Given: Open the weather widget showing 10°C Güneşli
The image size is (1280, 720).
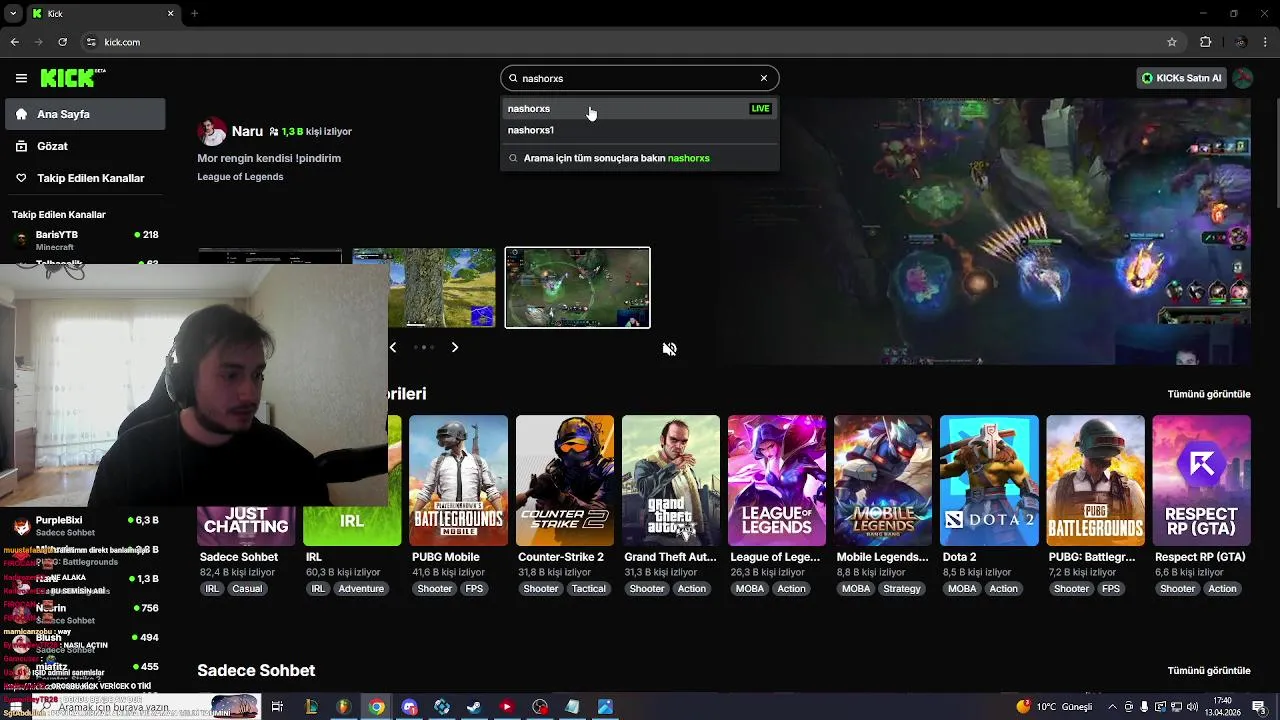Looking at the screenshot, I should pyautogui.click(x=1053, y=707).
